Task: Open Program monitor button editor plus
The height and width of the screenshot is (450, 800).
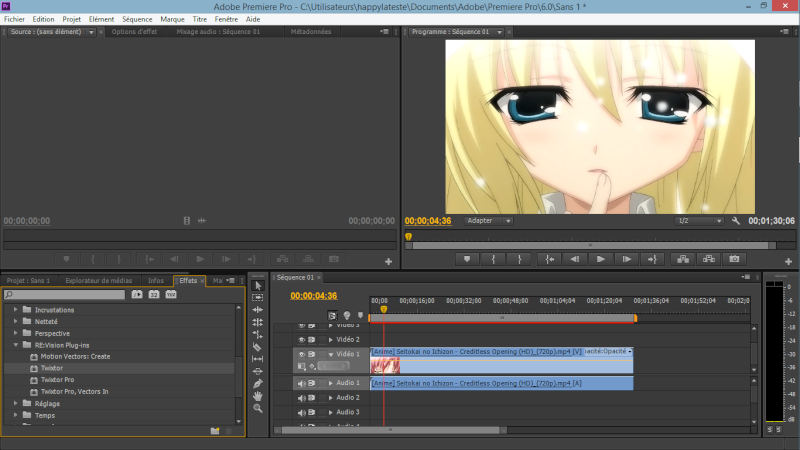Action: coord(788,261)
